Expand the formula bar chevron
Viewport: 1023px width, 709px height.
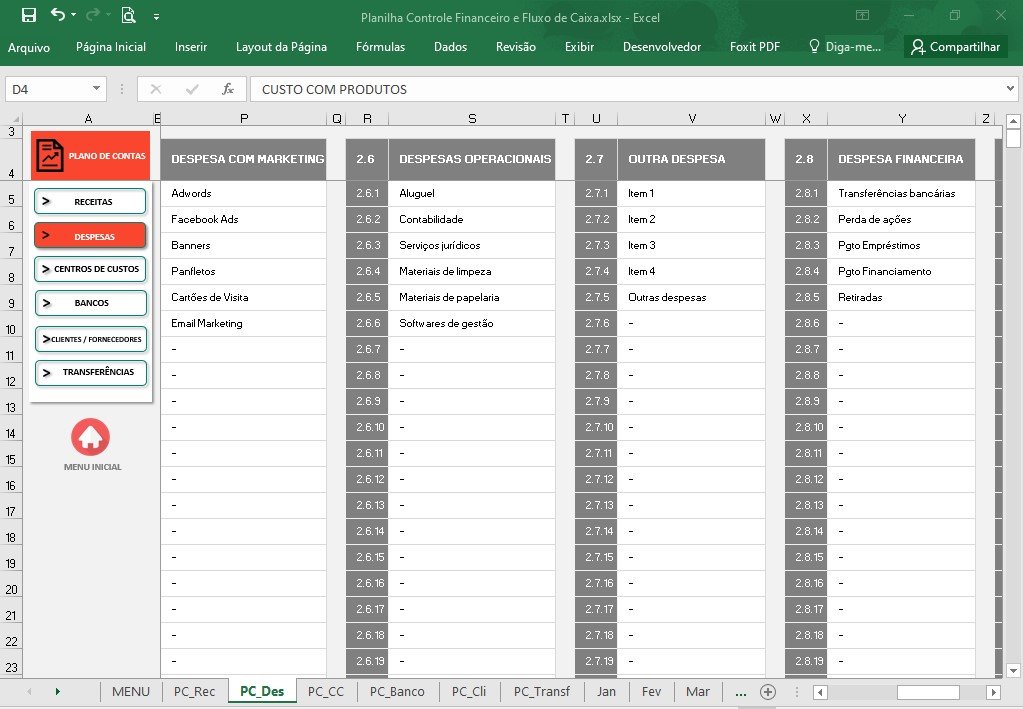(1010, 89)
